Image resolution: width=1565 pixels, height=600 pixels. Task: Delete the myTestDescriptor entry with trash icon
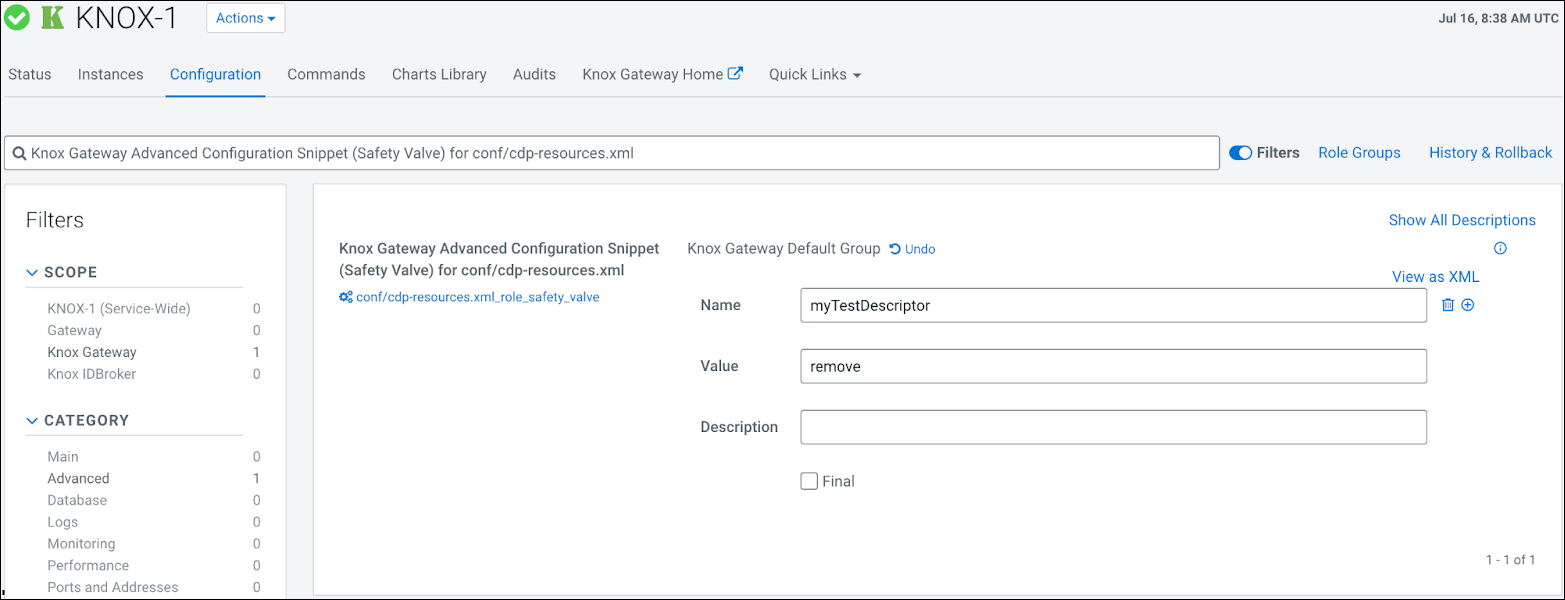point(1447,305)
